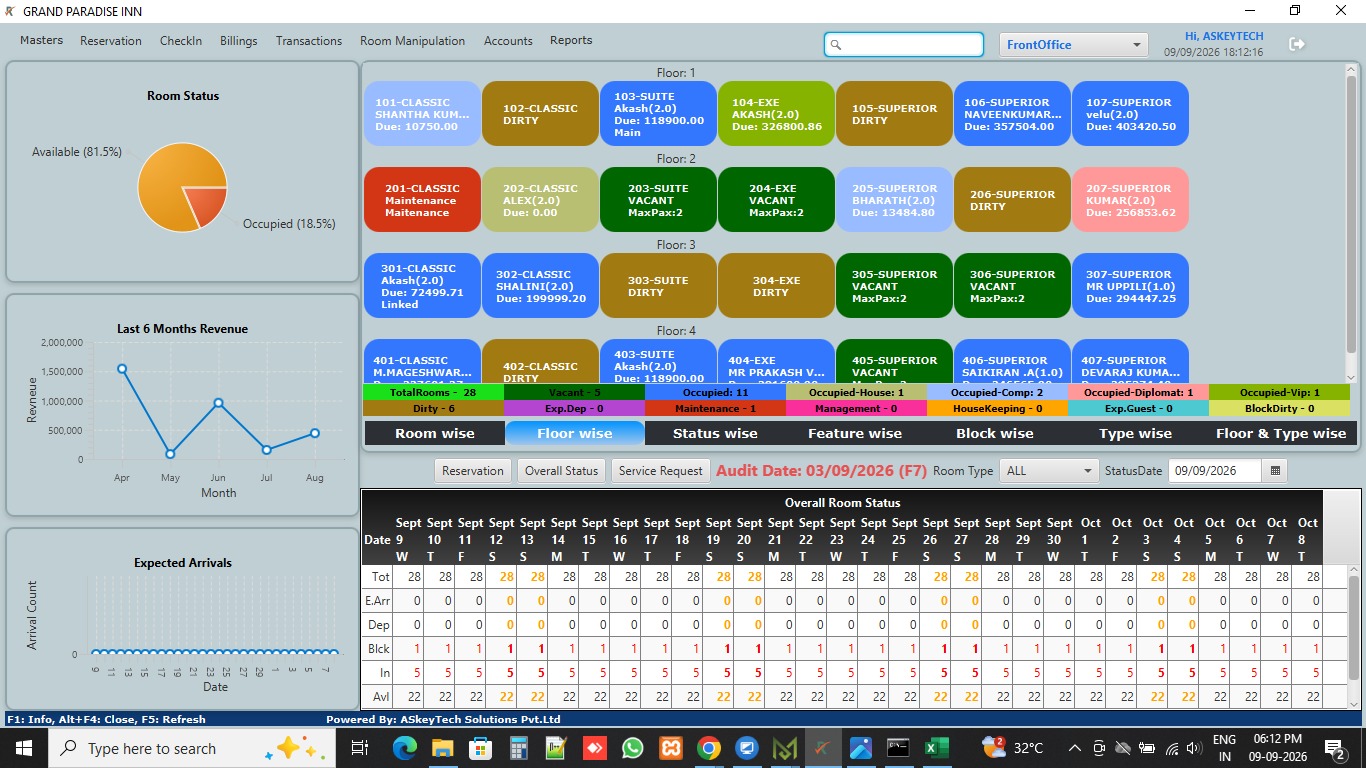
Task: Select the Floor wise tab
Action: click(x=575, y=433)
